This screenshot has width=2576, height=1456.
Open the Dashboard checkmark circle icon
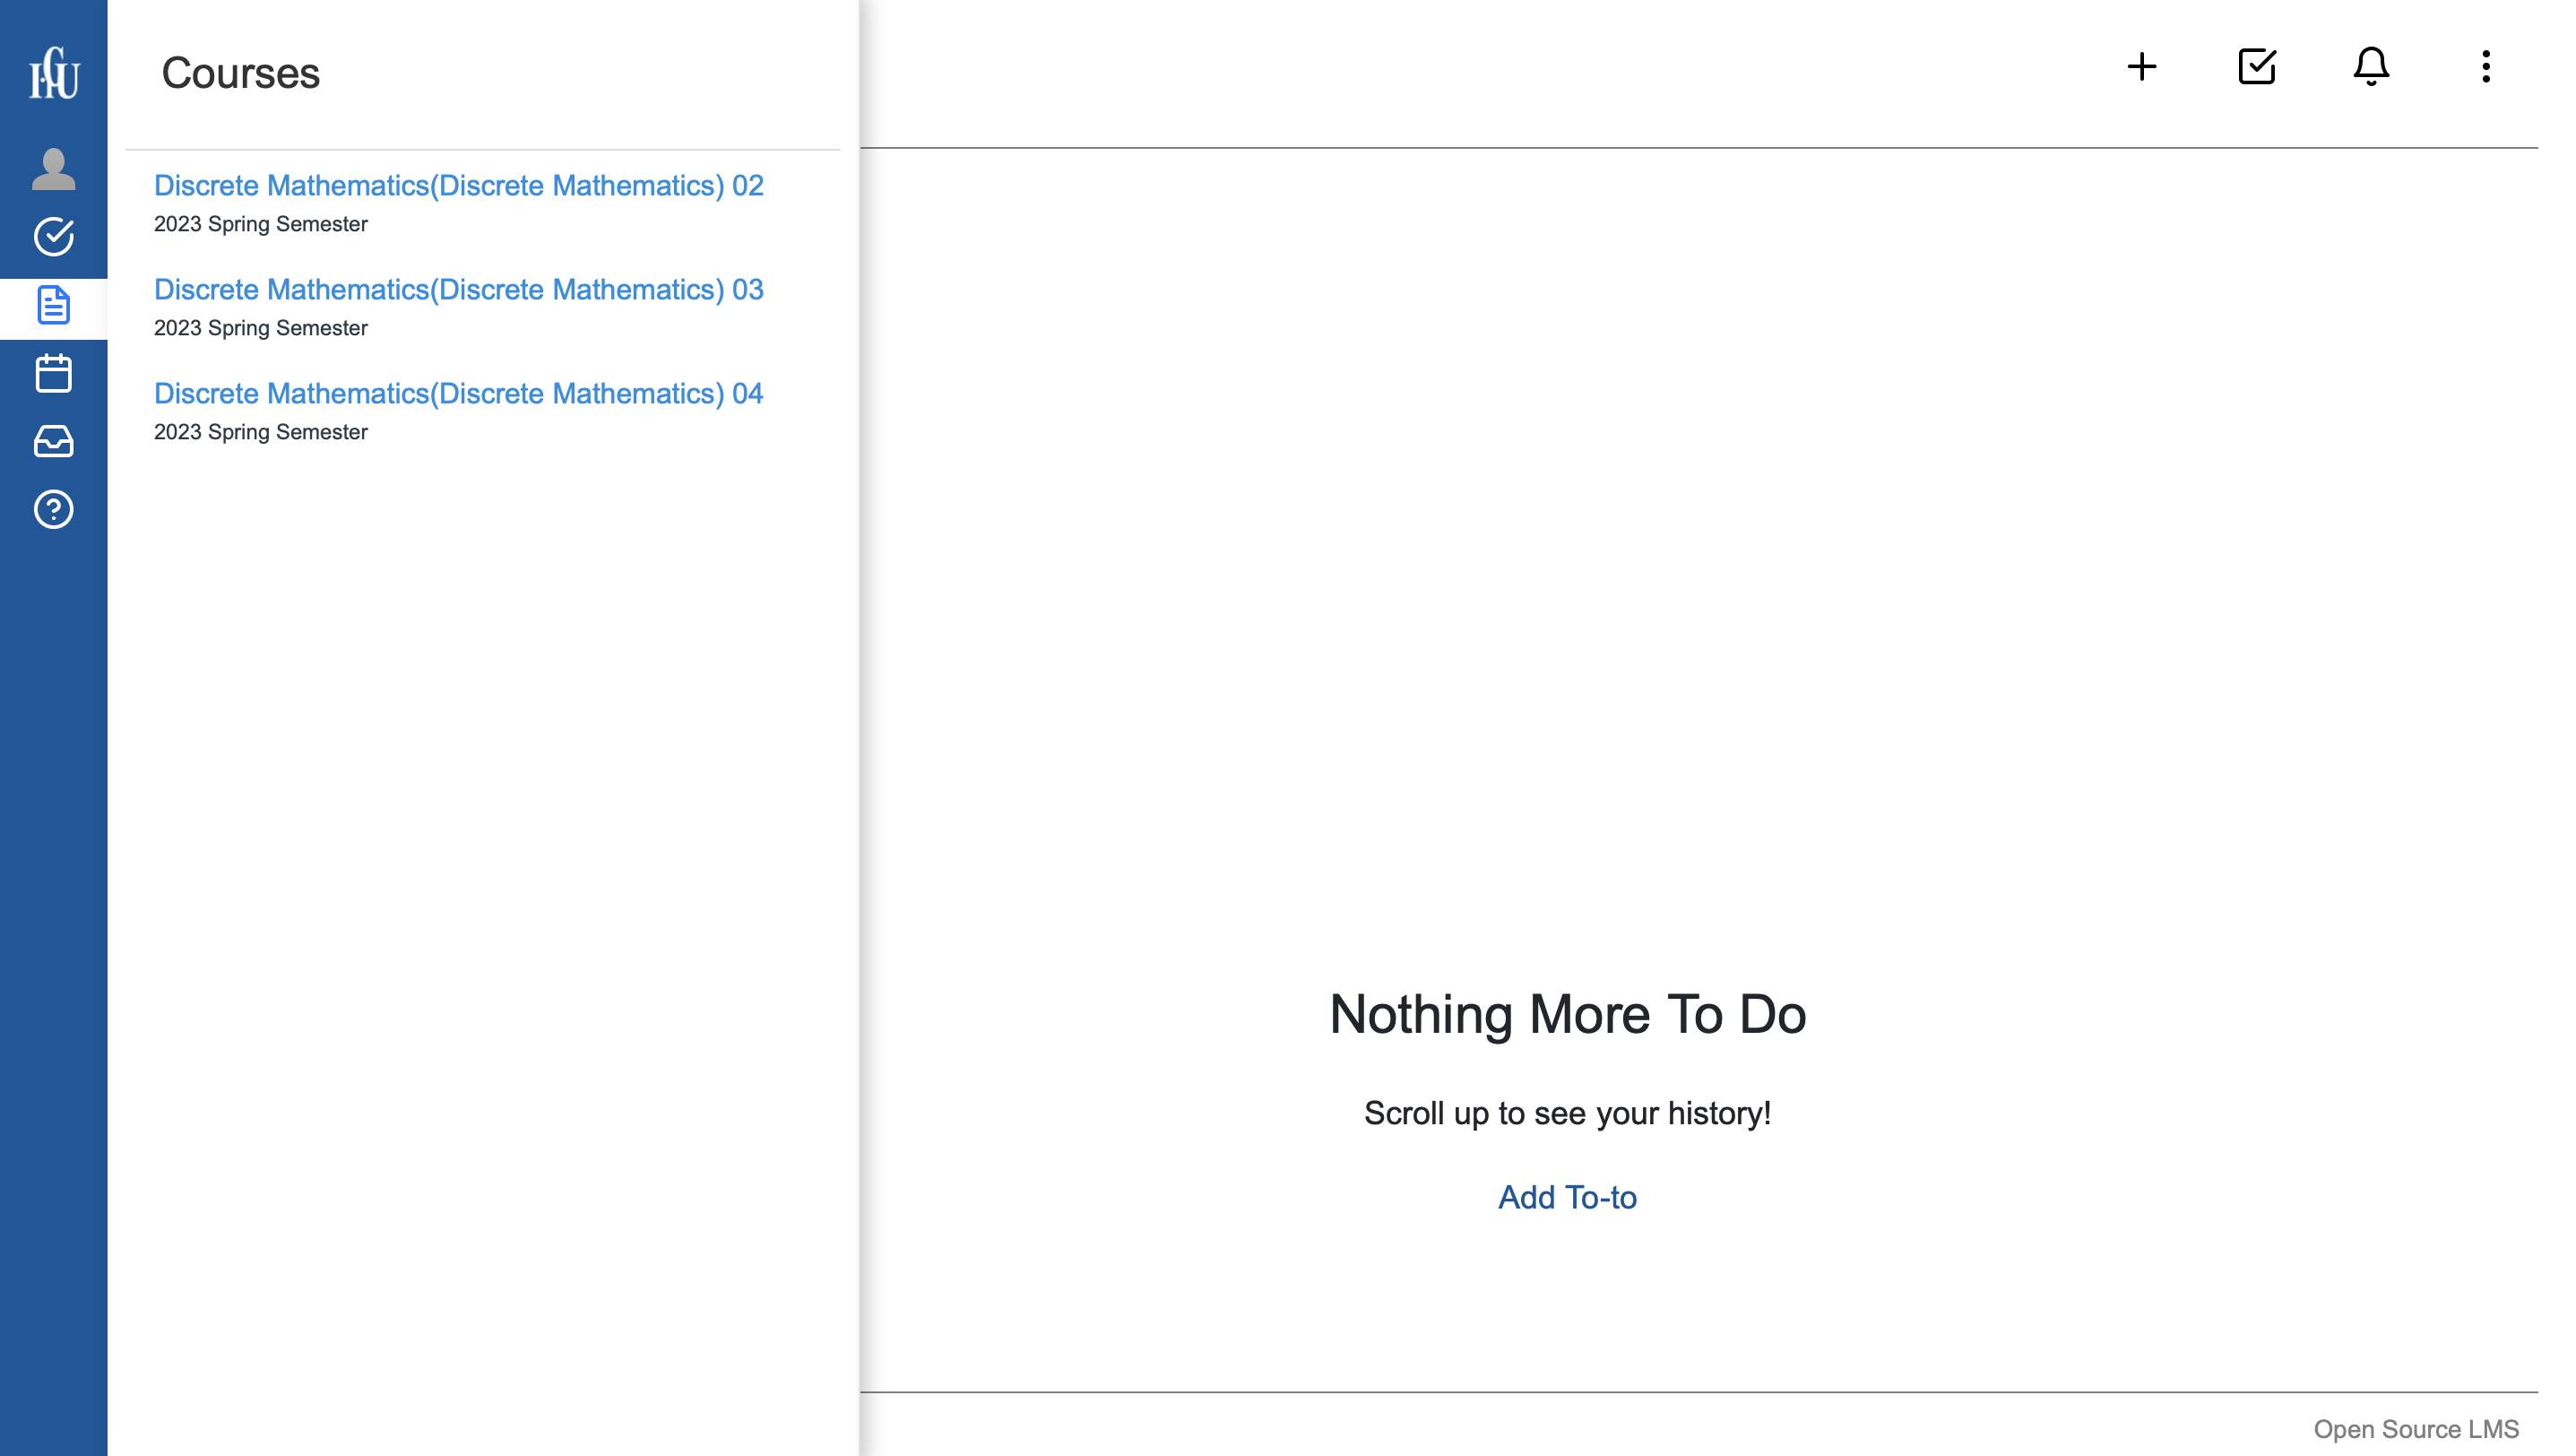pyautogui.click(x=54, y=237)
